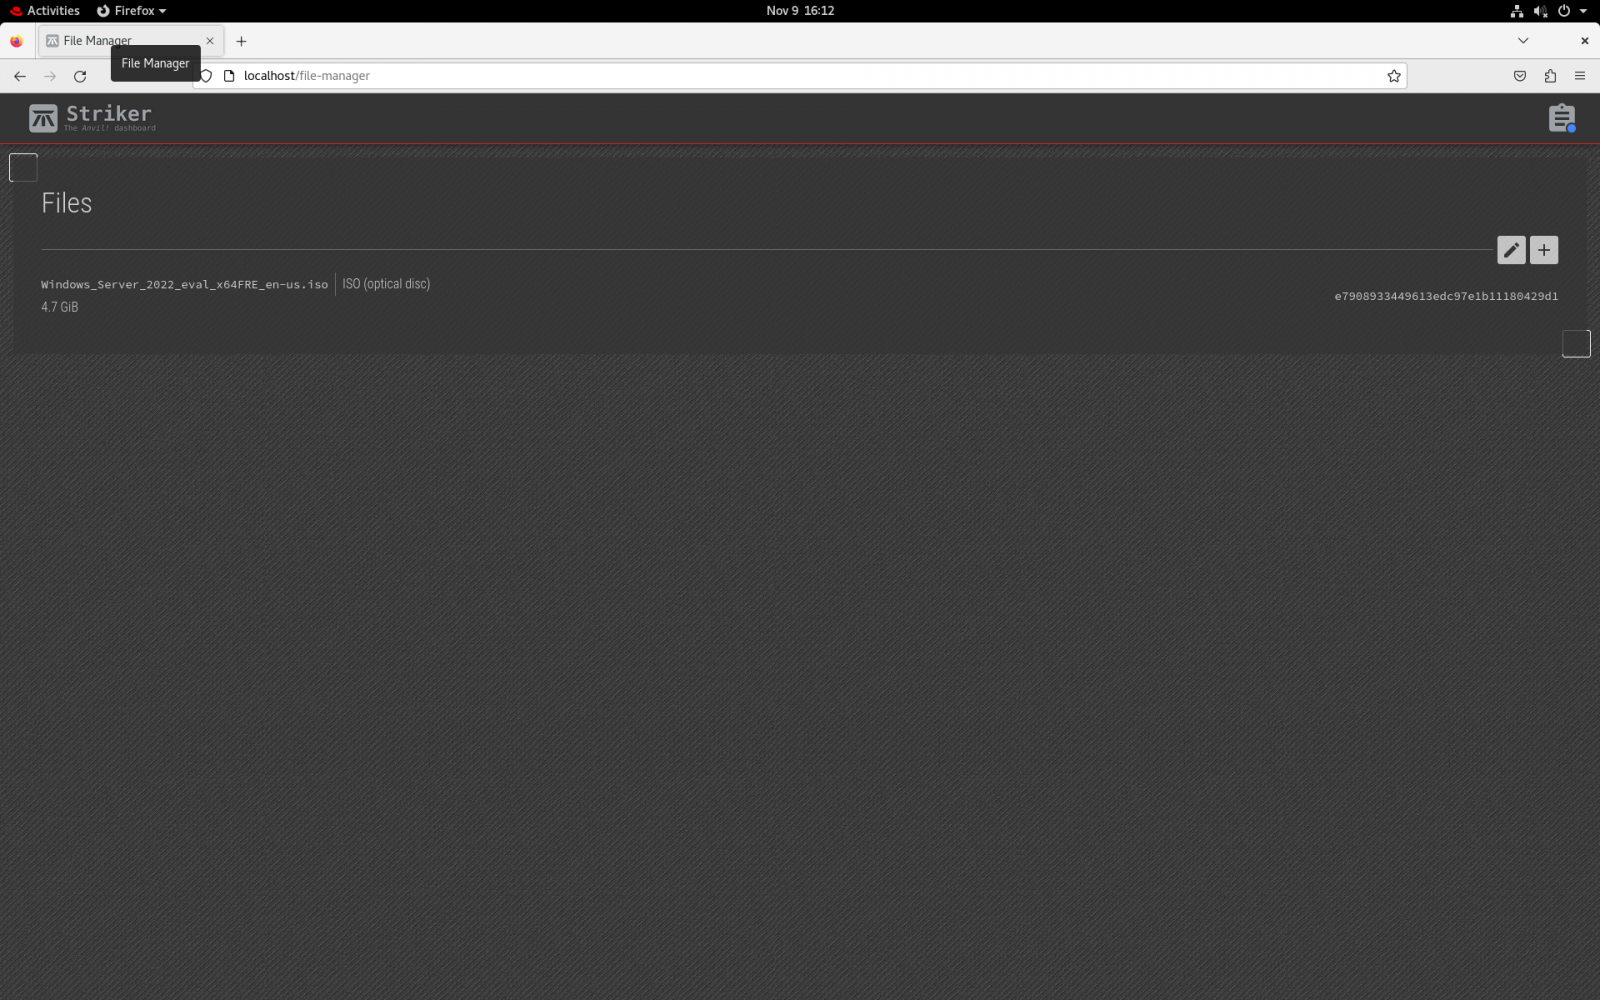Open the Firefox extensions puzzle icon
Image resolution: width=1600 pixels, height=1000 pixels.
point(1550,76)
